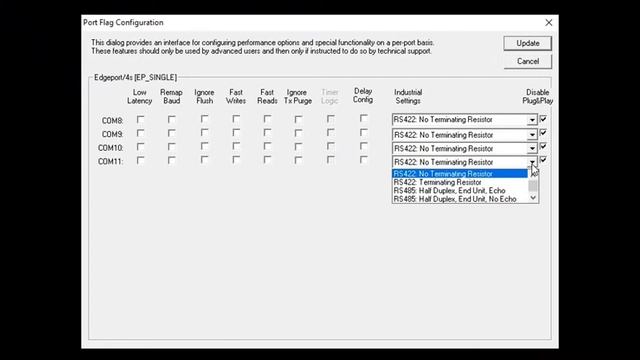
Task: Open COM10 Industrial Settings dropdown
Action: coord(532,149)
